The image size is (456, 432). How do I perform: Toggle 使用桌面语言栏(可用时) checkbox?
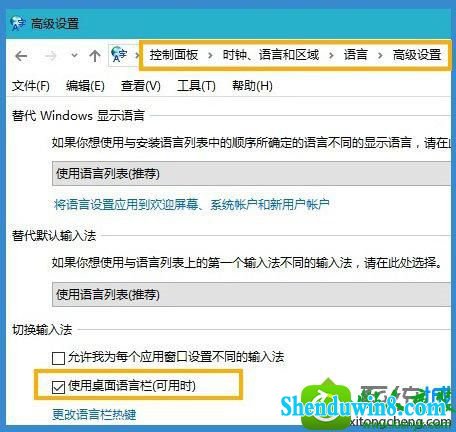58,387
